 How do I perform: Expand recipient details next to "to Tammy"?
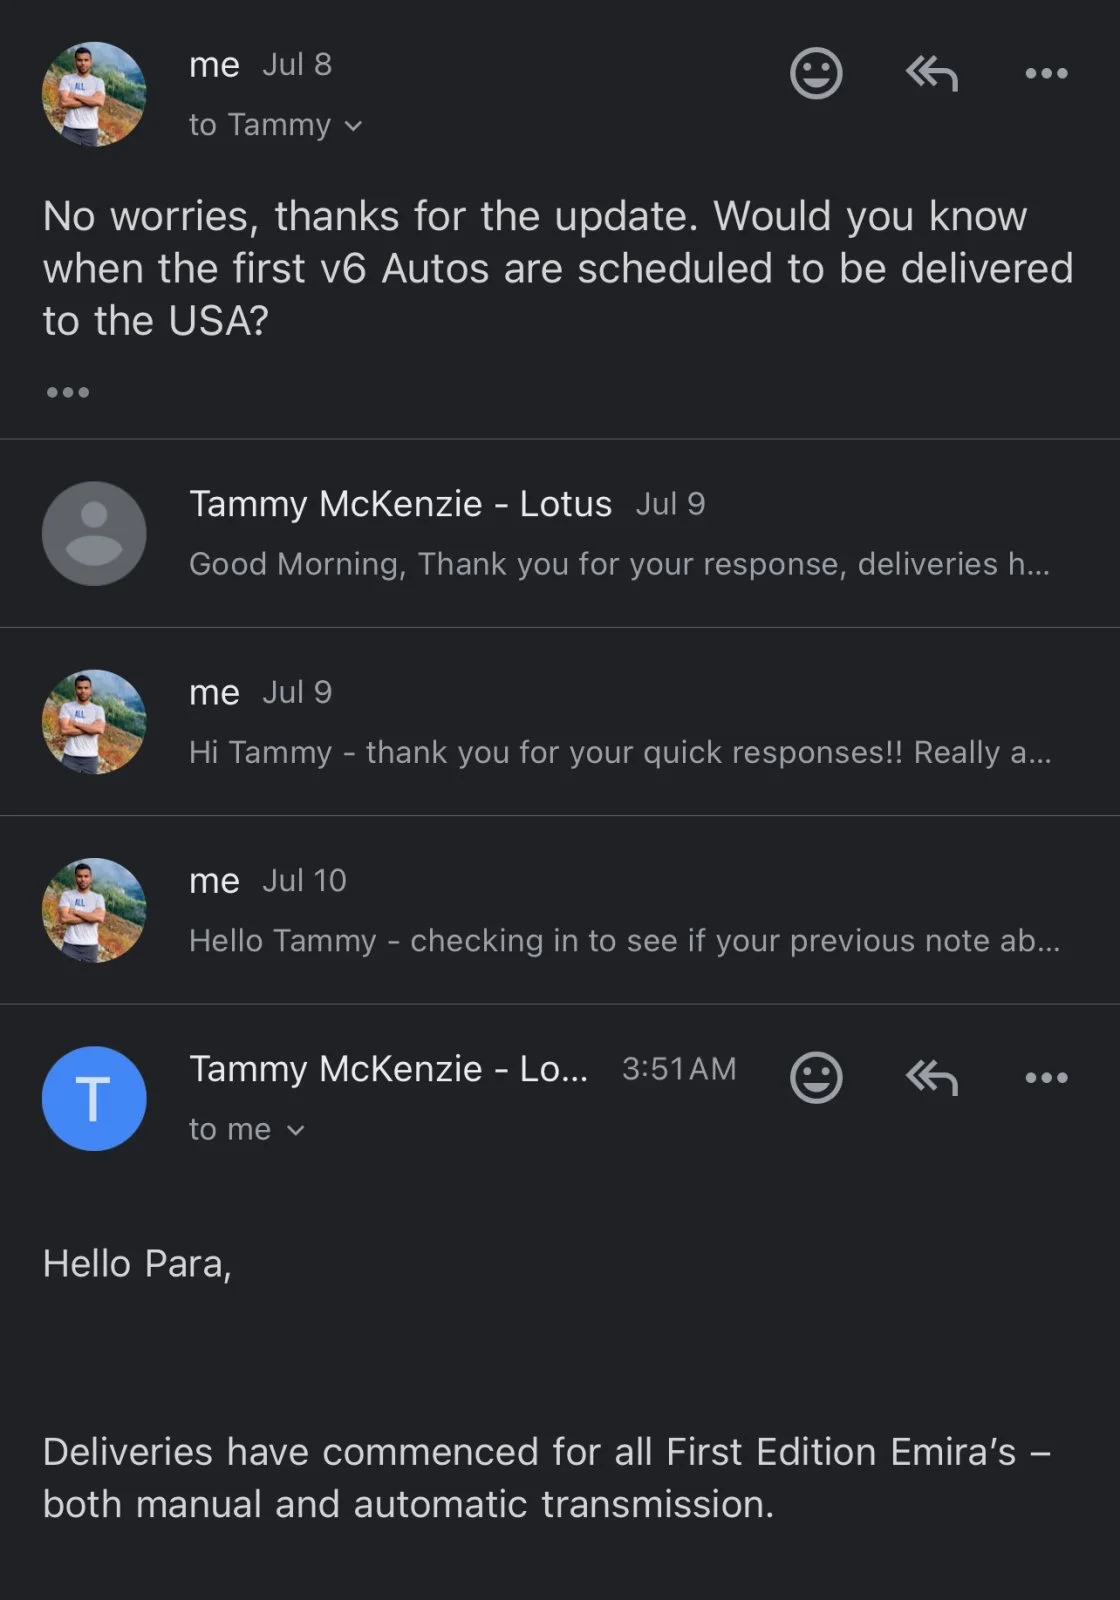(x=353, y=126)
